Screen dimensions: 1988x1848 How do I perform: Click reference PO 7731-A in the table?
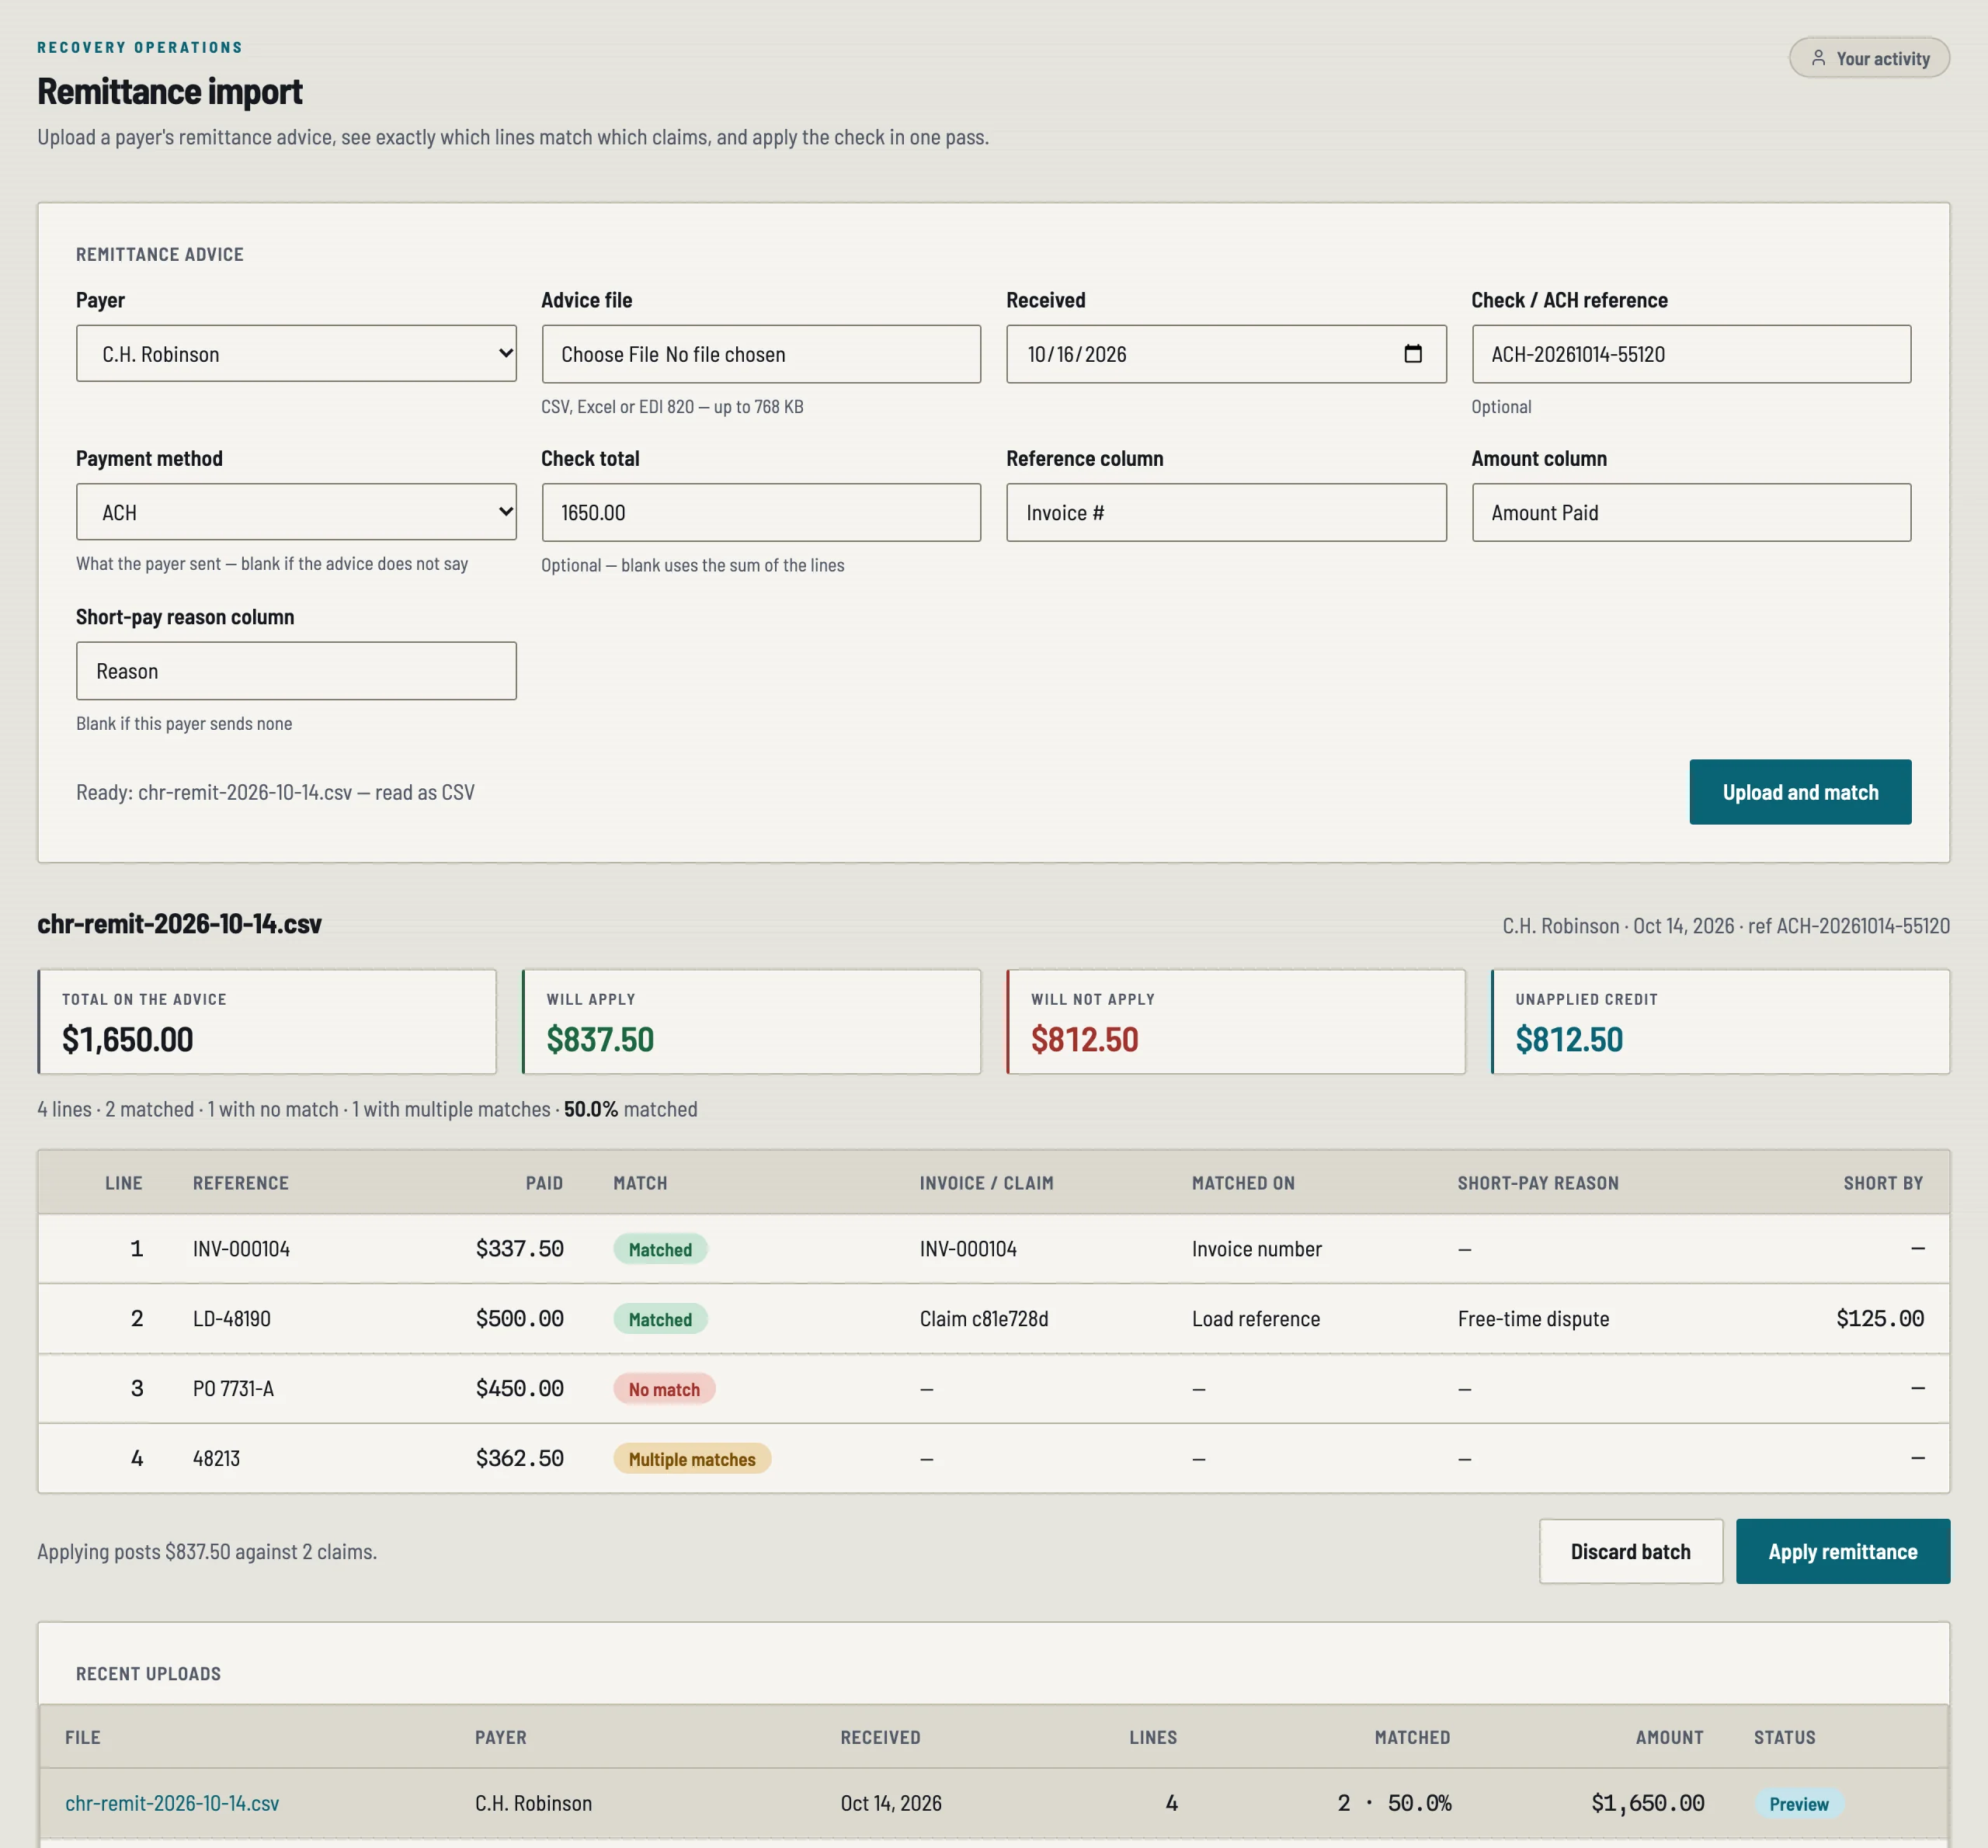click(x=233, y=1389)
